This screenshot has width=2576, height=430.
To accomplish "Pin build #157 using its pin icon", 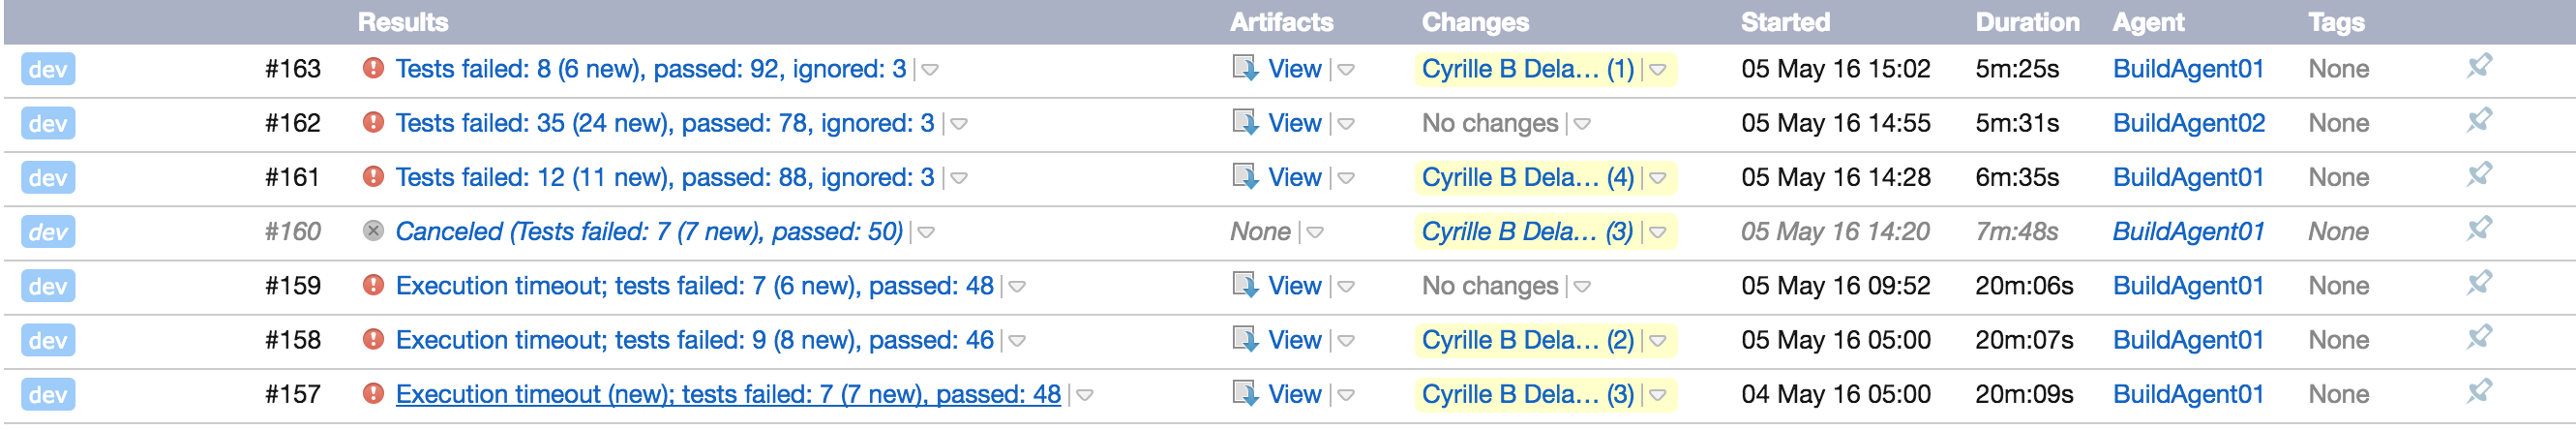I will (x=2478, y=392).
